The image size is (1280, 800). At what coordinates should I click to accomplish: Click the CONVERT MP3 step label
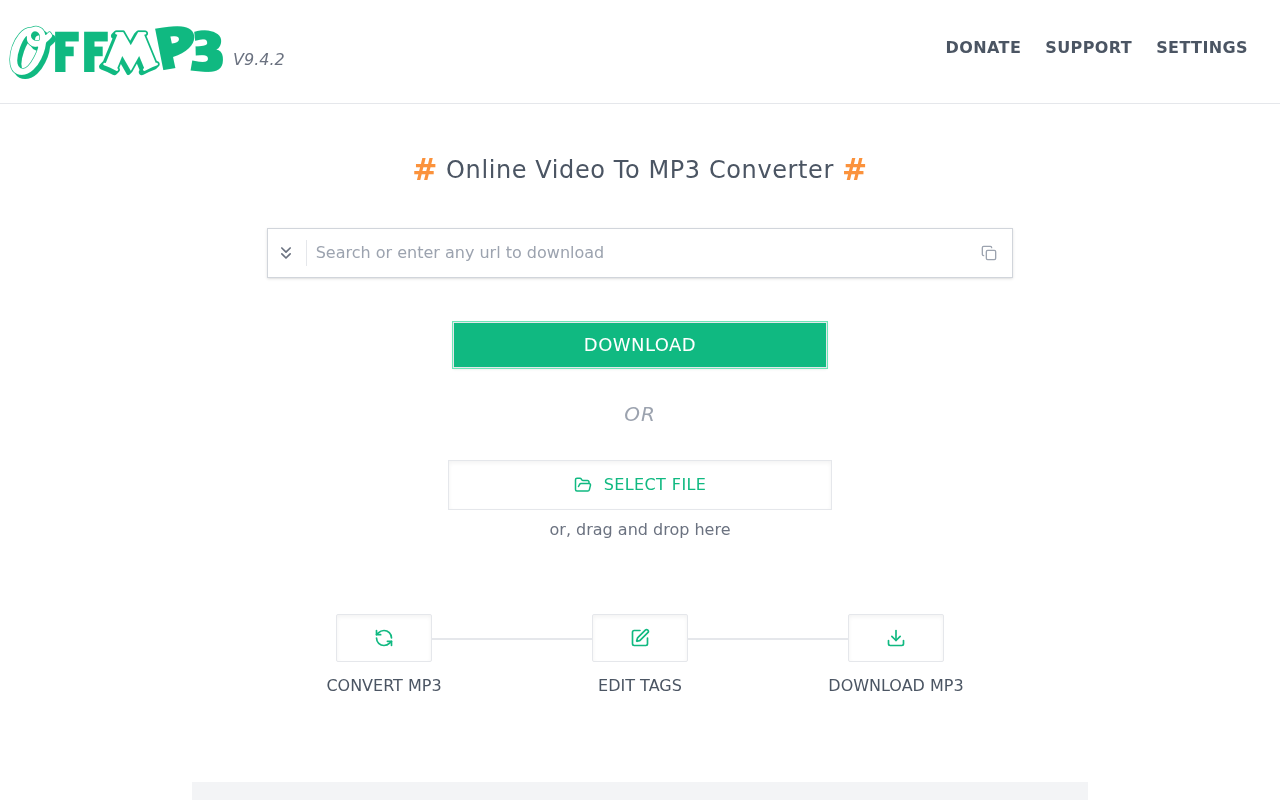coord(384,686)
